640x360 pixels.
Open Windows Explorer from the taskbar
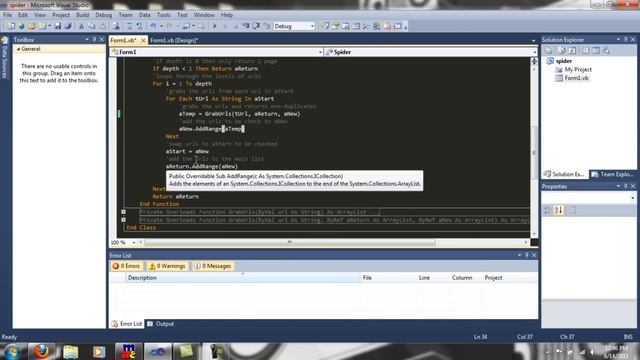pyautogui.click(x=70, y=351)
